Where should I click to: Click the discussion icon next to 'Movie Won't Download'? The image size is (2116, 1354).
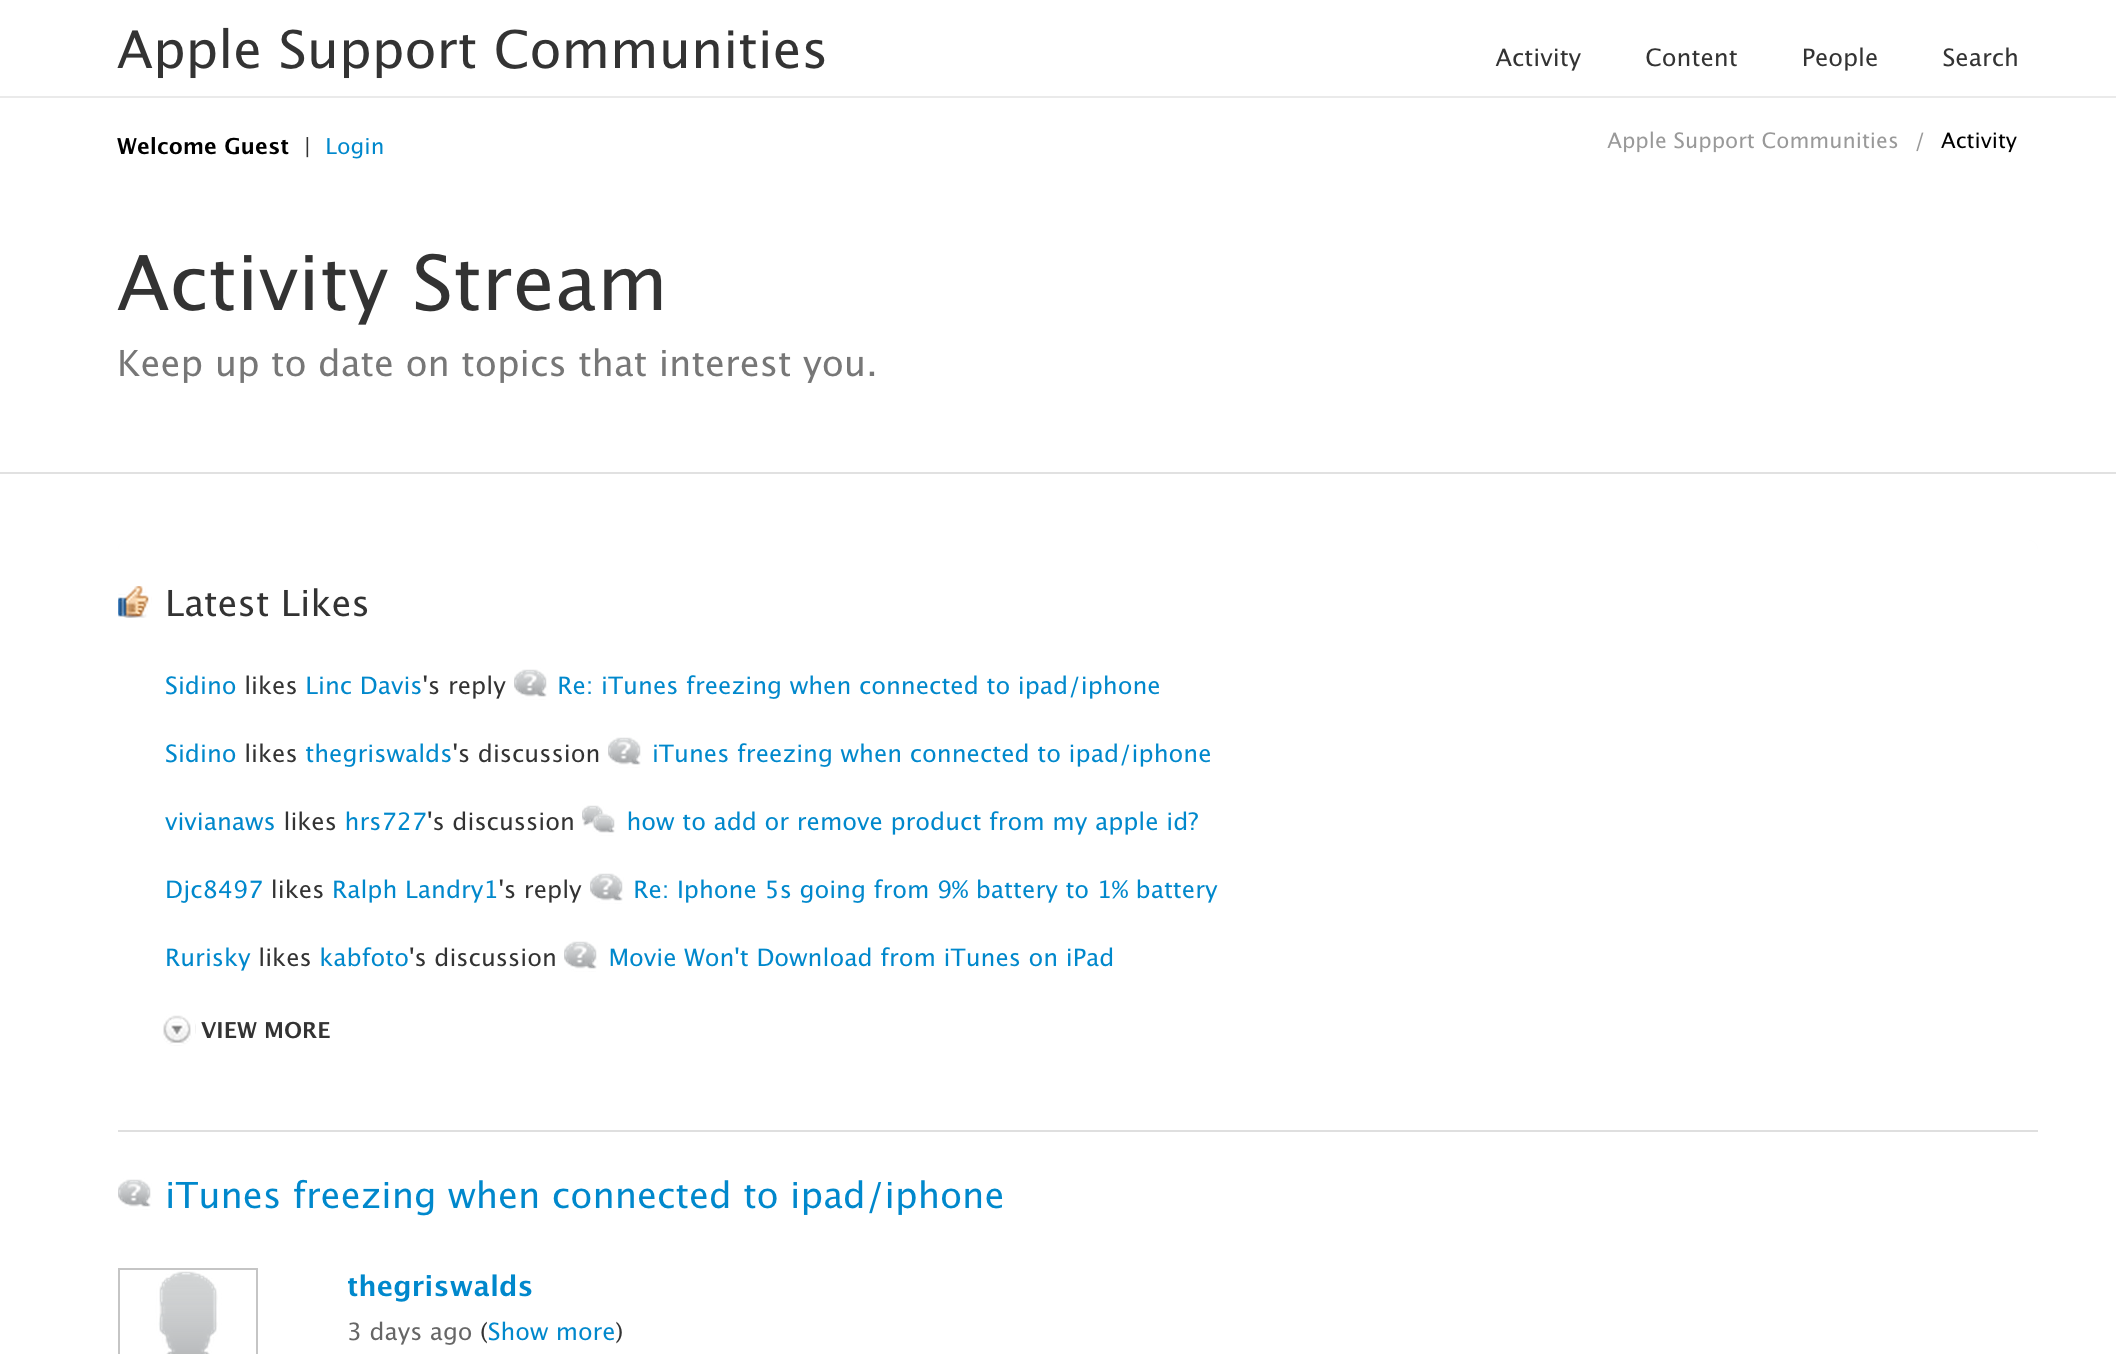pyautogui.click(x=583, y=956)
